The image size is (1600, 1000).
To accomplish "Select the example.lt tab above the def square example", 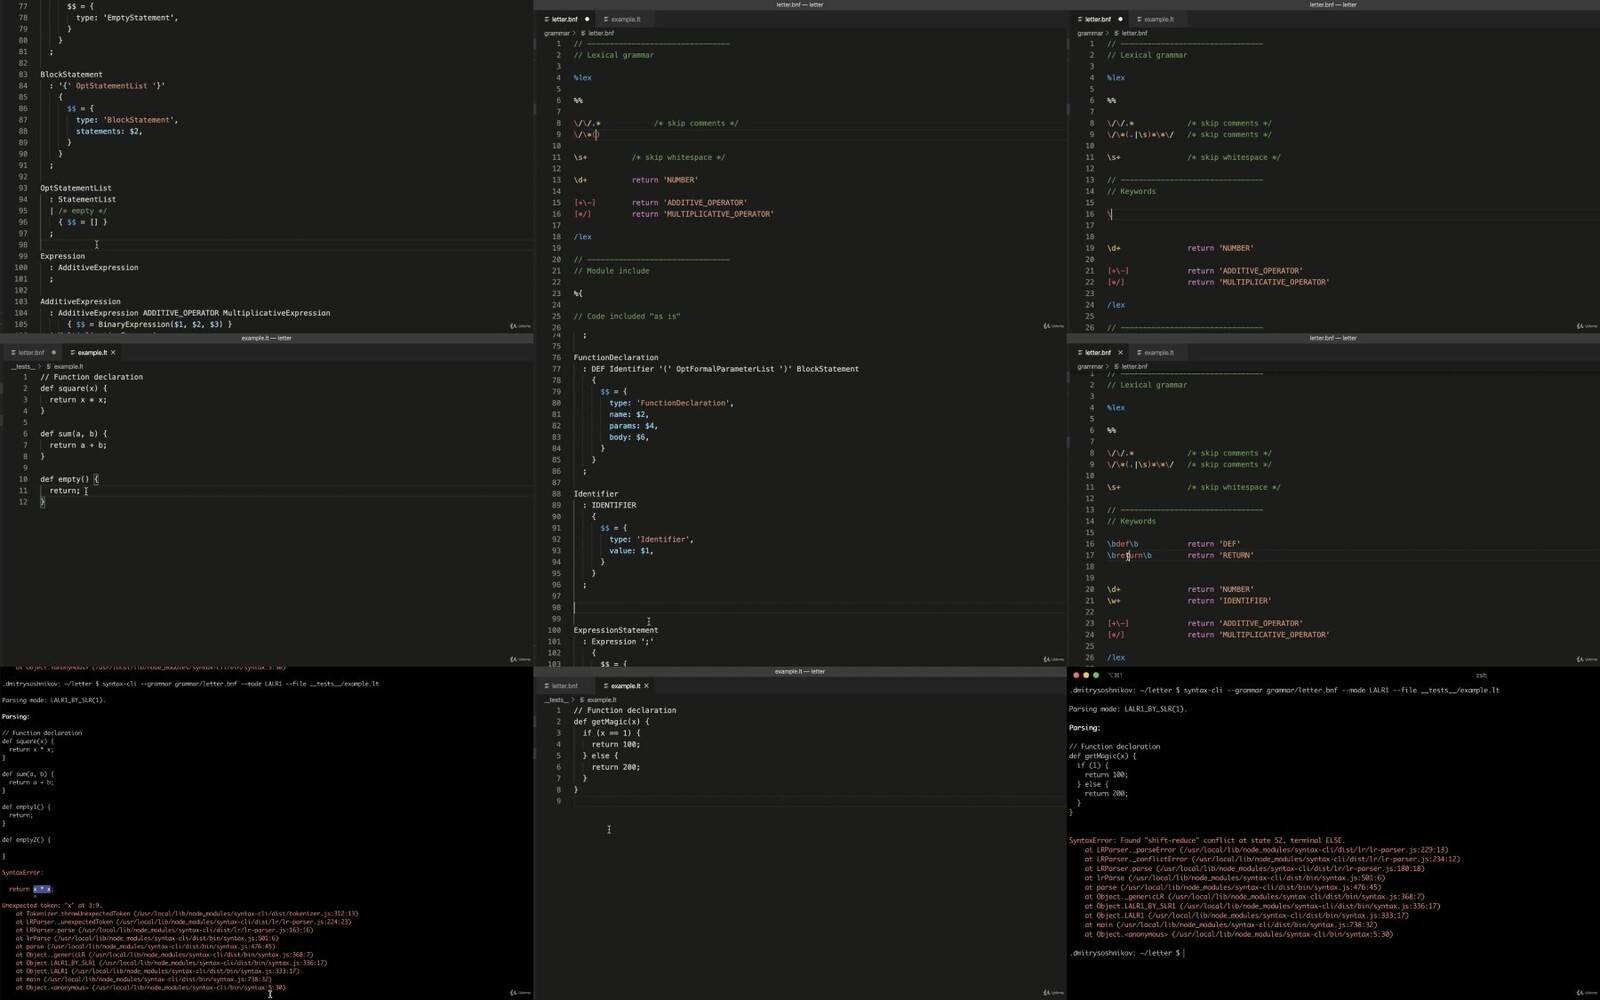I will click(x=91, y=352).
